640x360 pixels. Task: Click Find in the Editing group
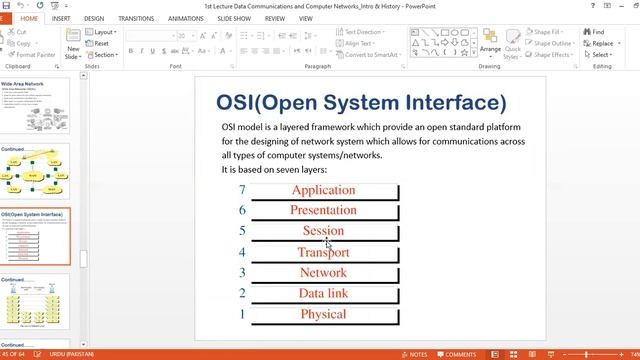[x=594, y=31]
